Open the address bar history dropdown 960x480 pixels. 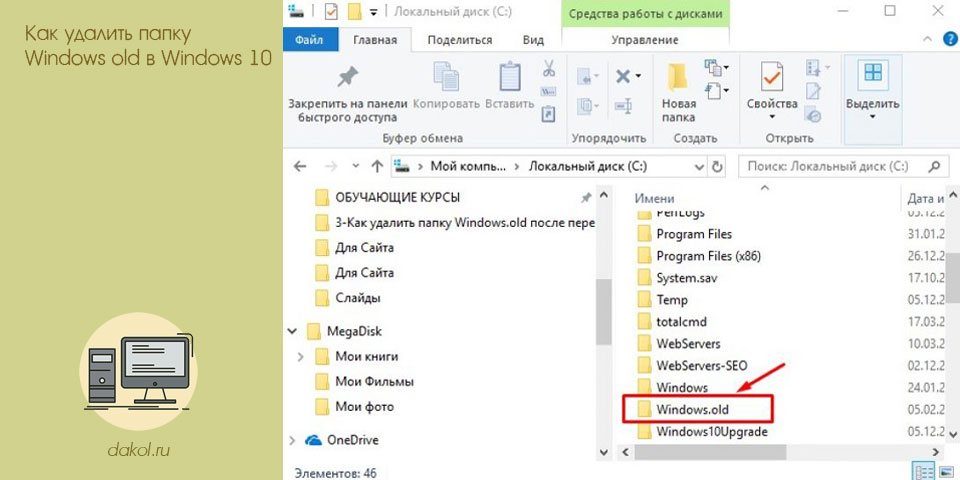pos(700,167)
